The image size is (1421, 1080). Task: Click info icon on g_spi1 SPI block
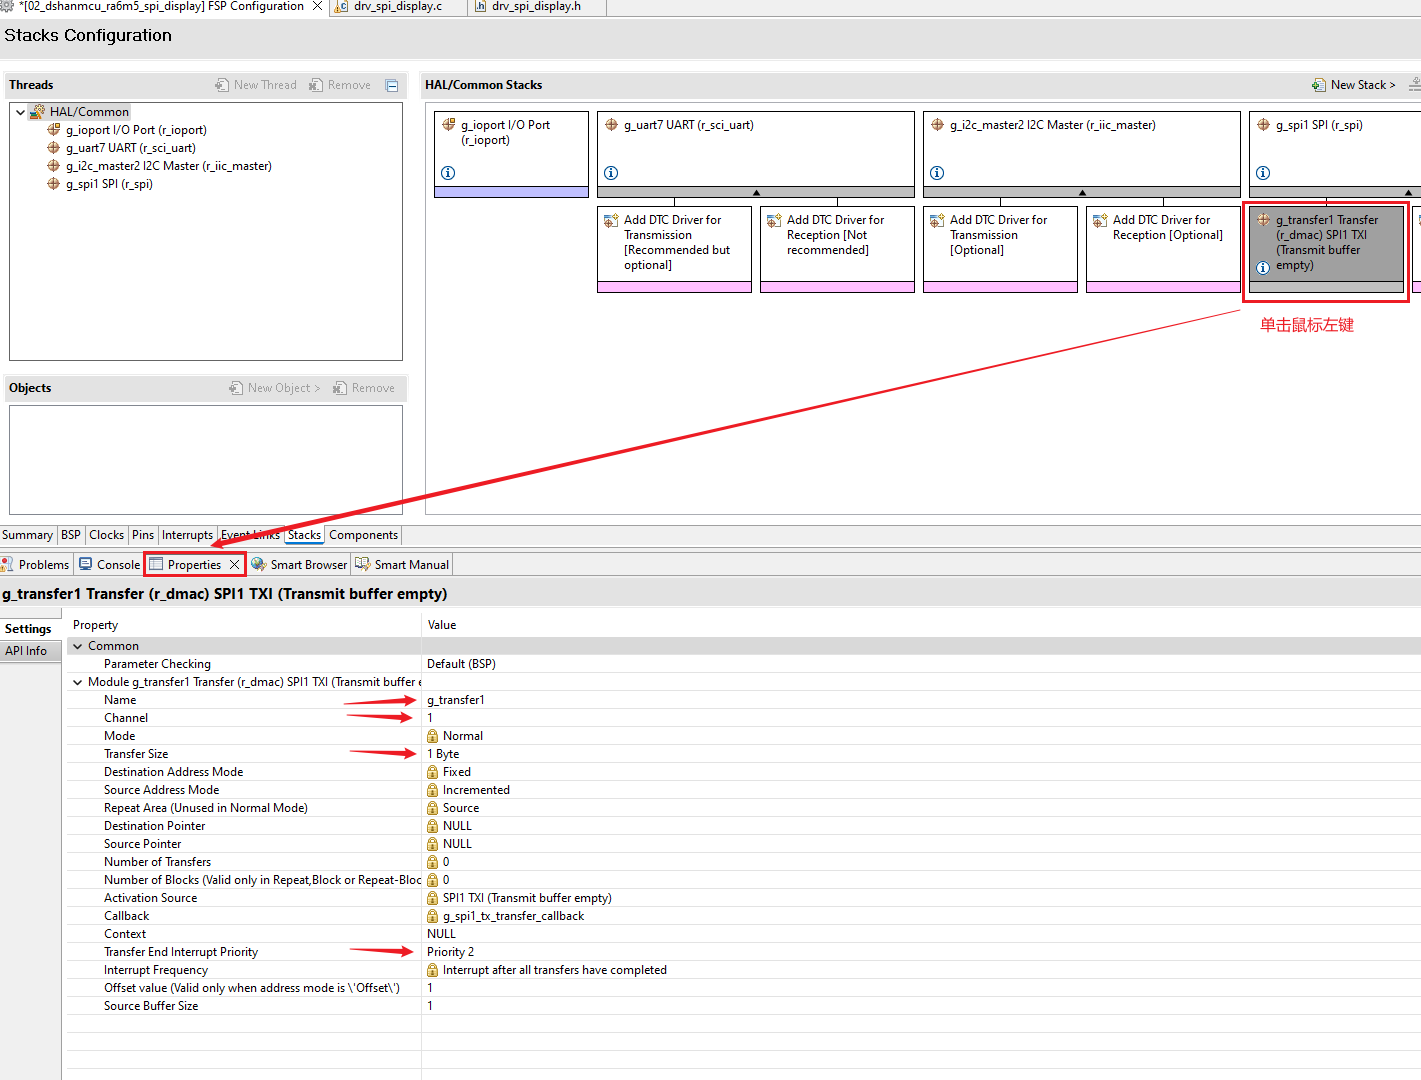1263,173
